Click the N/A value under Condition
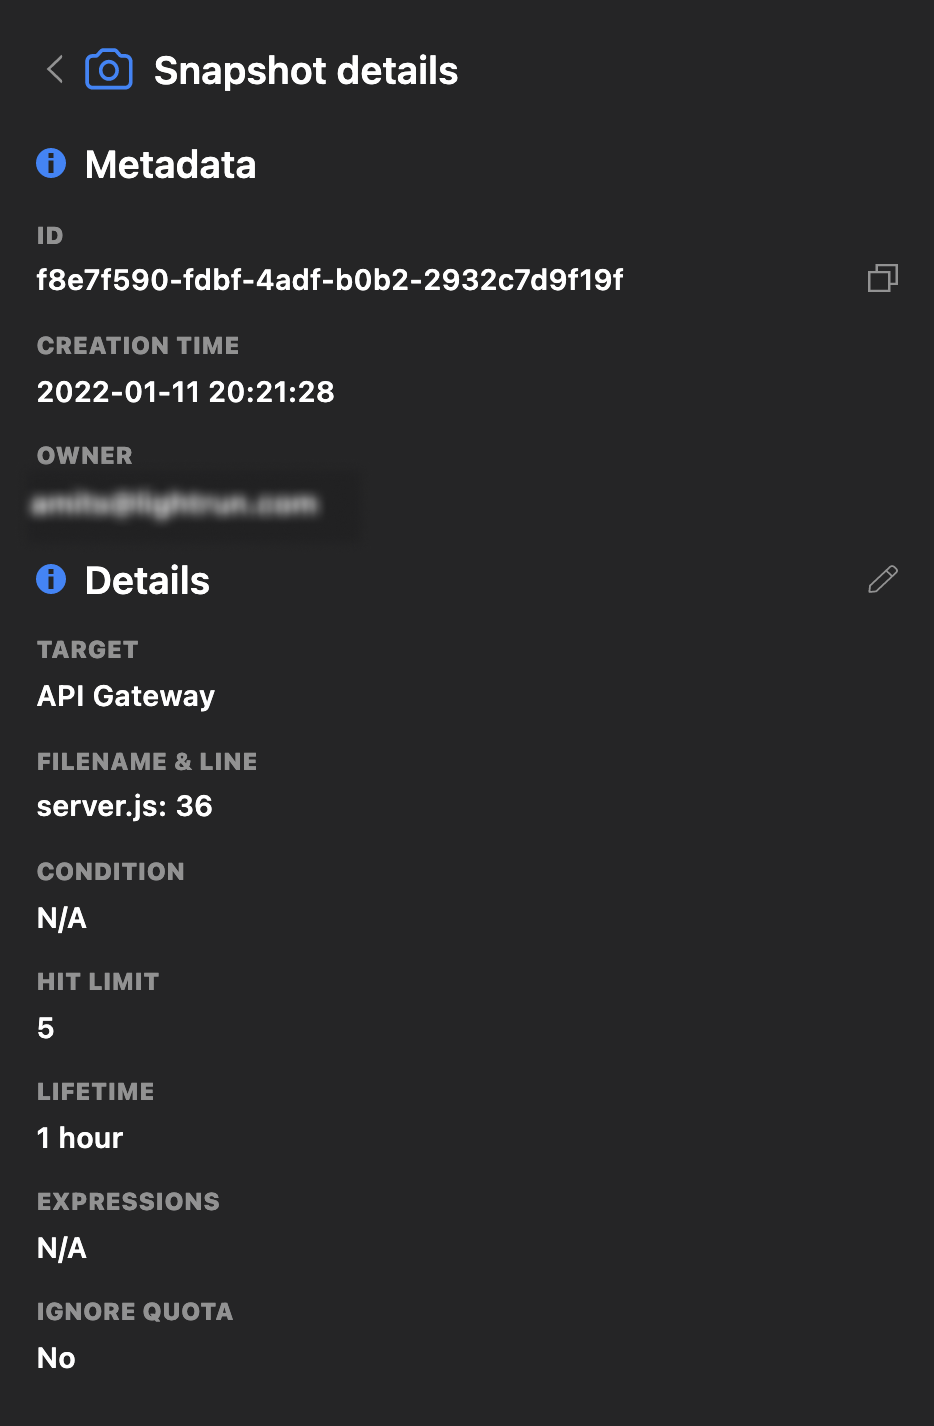 [x=62, y=918]
